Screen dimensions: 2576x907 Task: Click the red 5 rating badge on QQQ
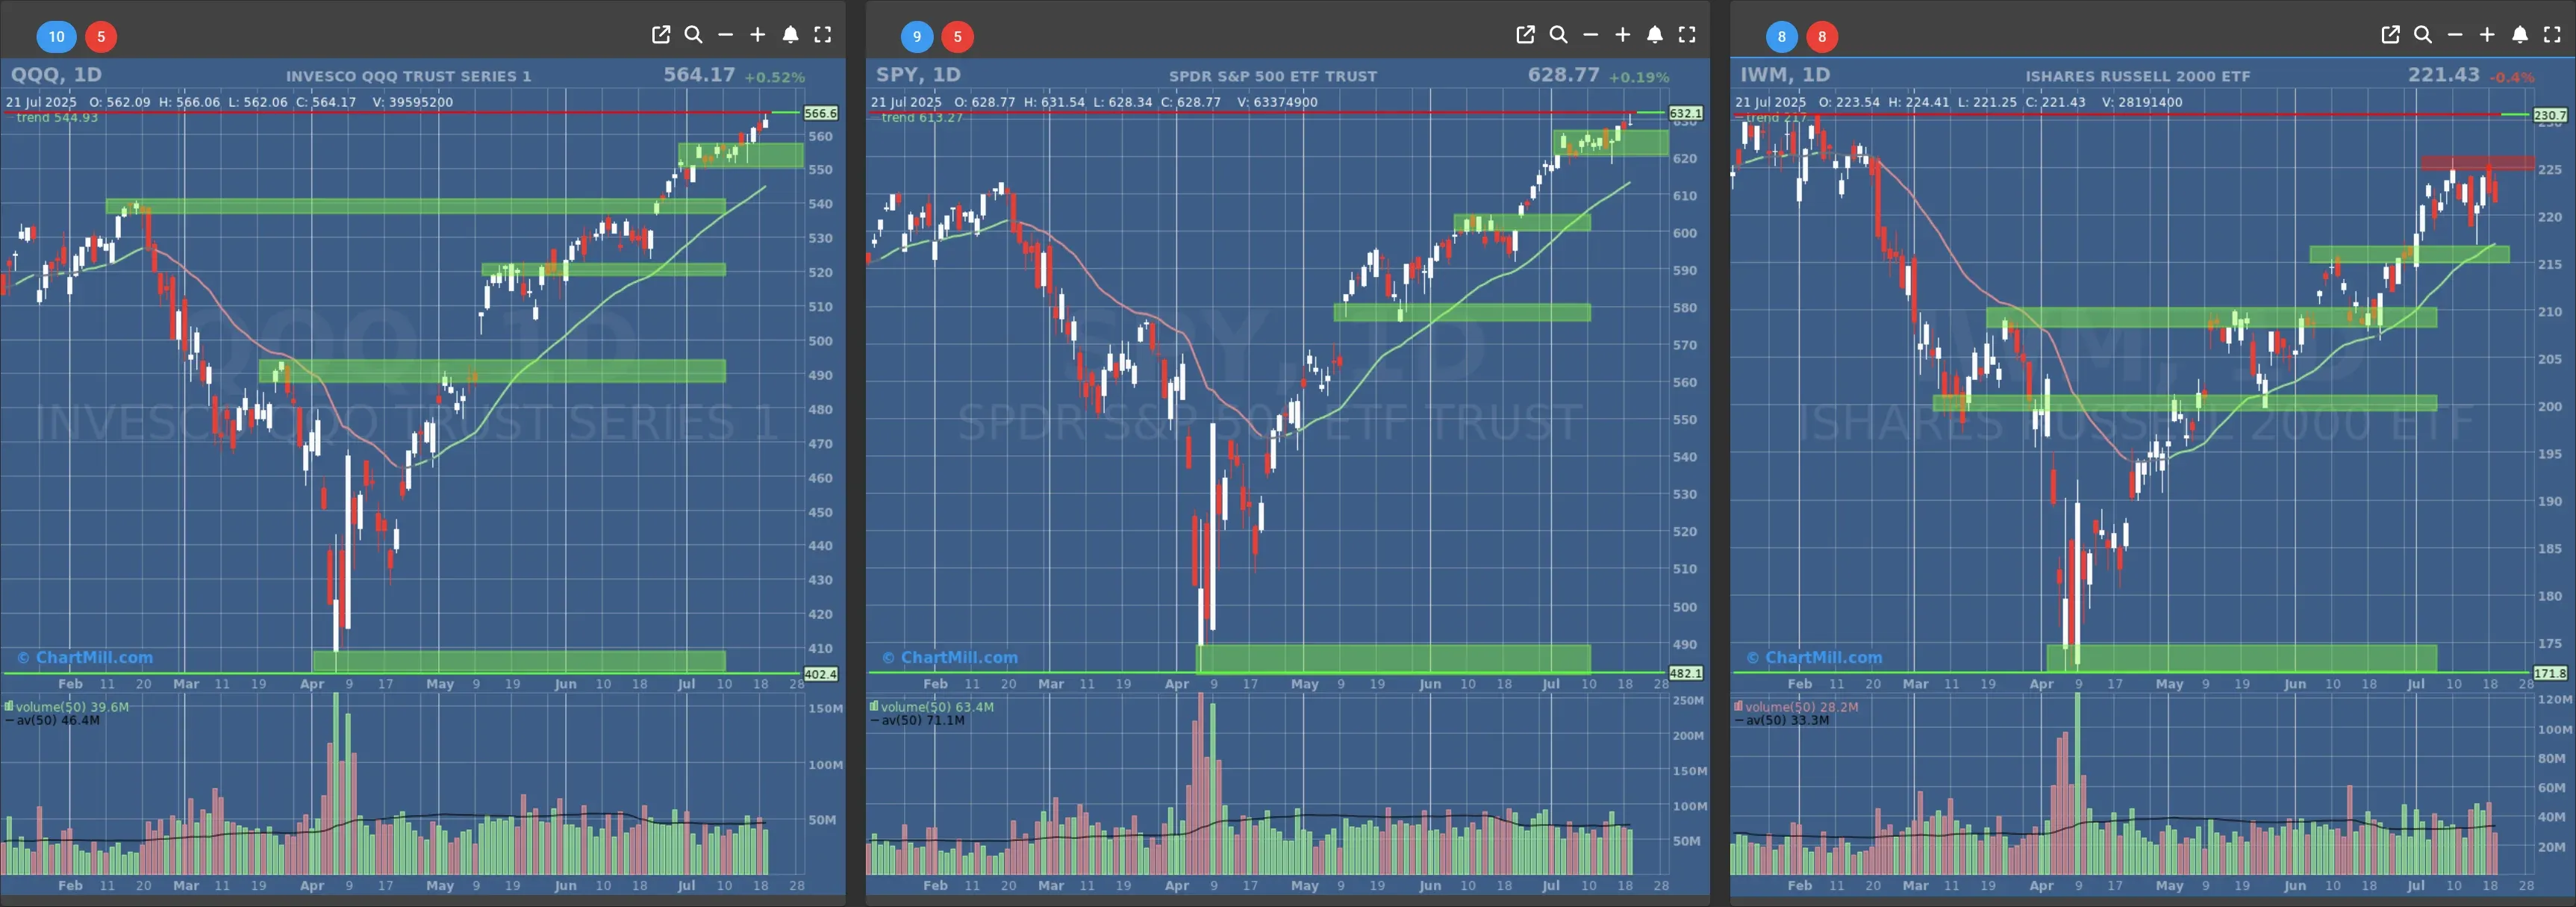coord(101,37)
